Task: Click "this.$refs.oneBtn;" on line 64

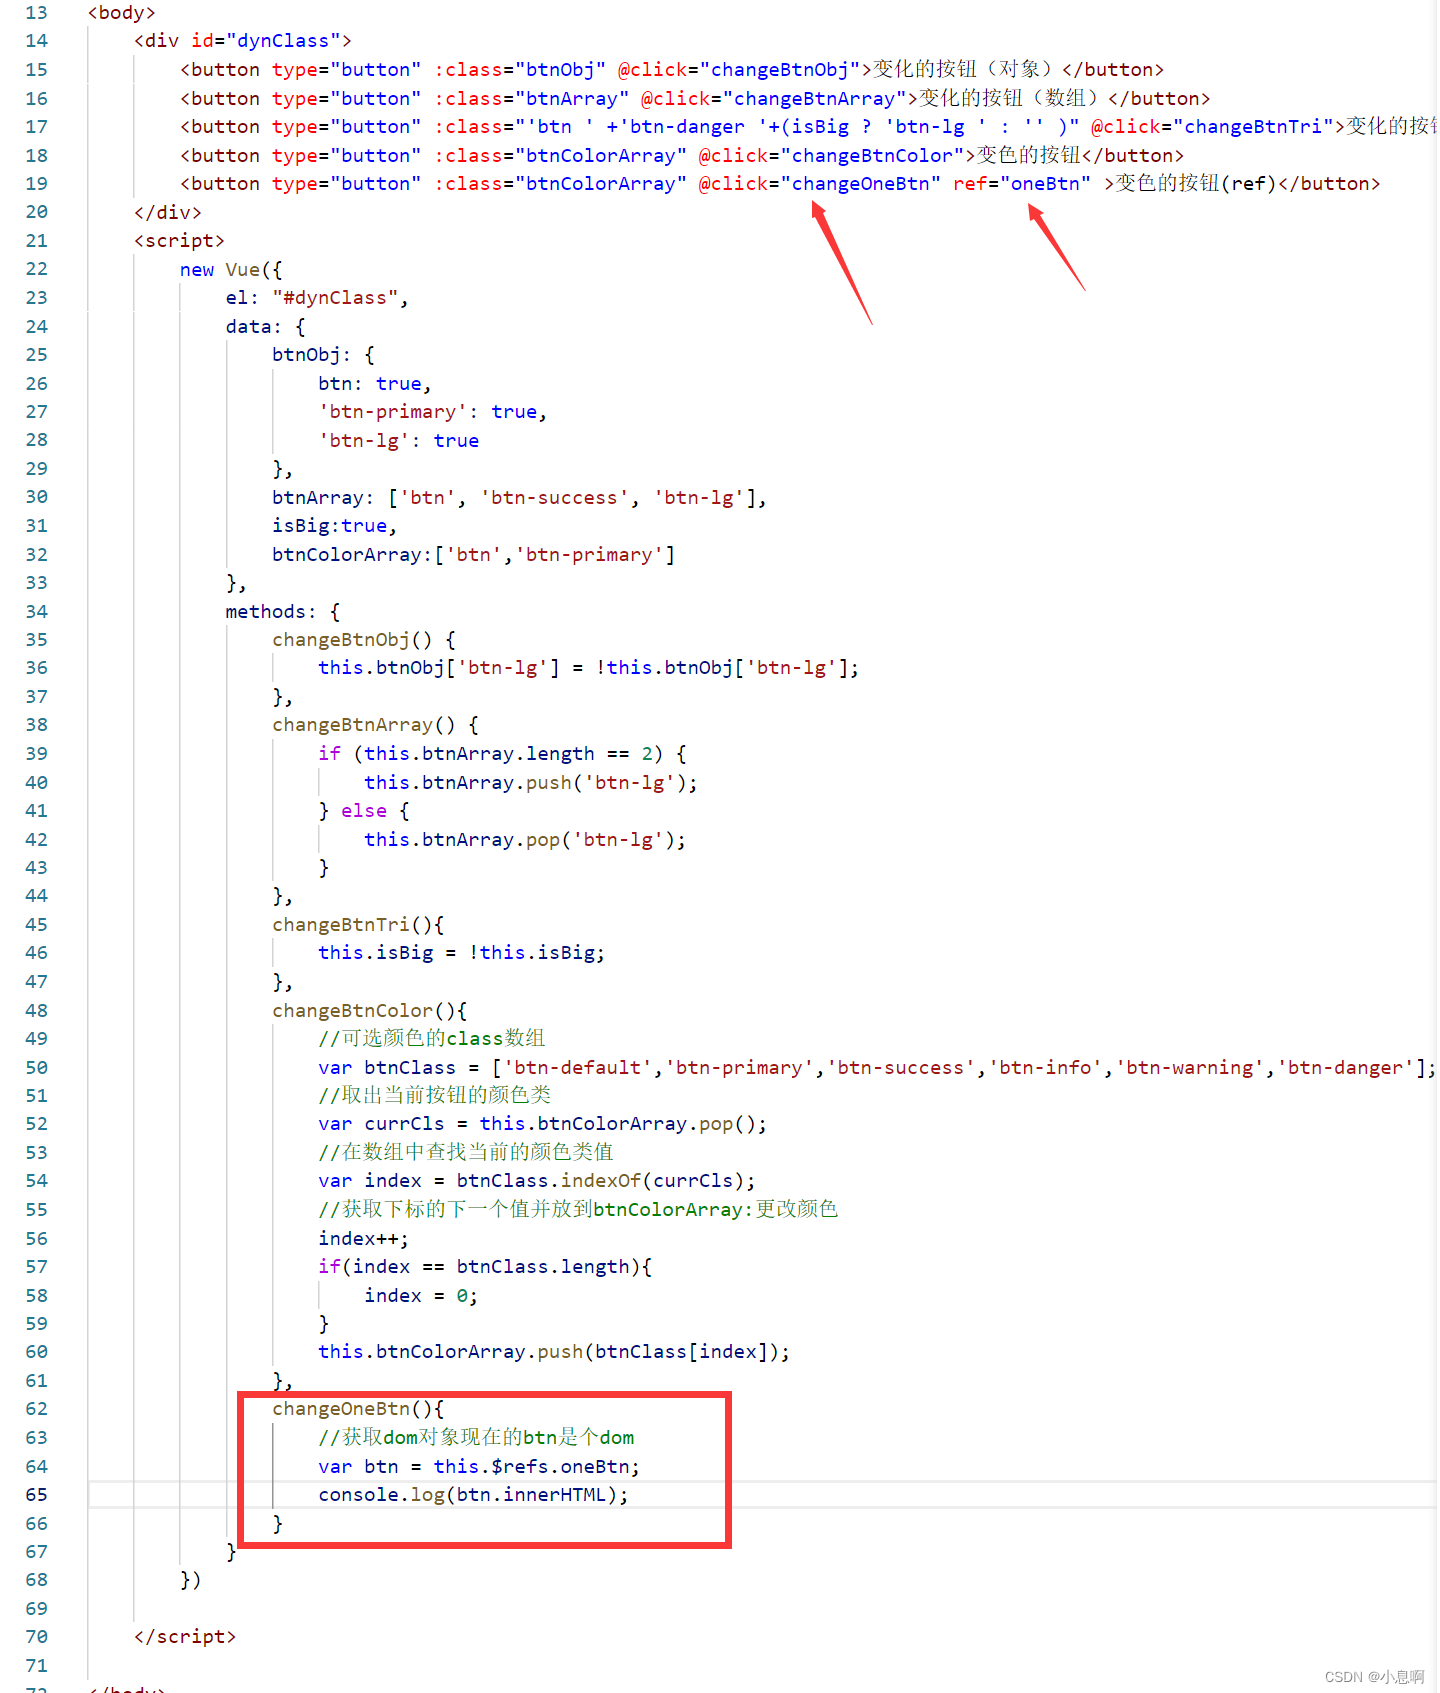Action: (x=537, y=1467)
